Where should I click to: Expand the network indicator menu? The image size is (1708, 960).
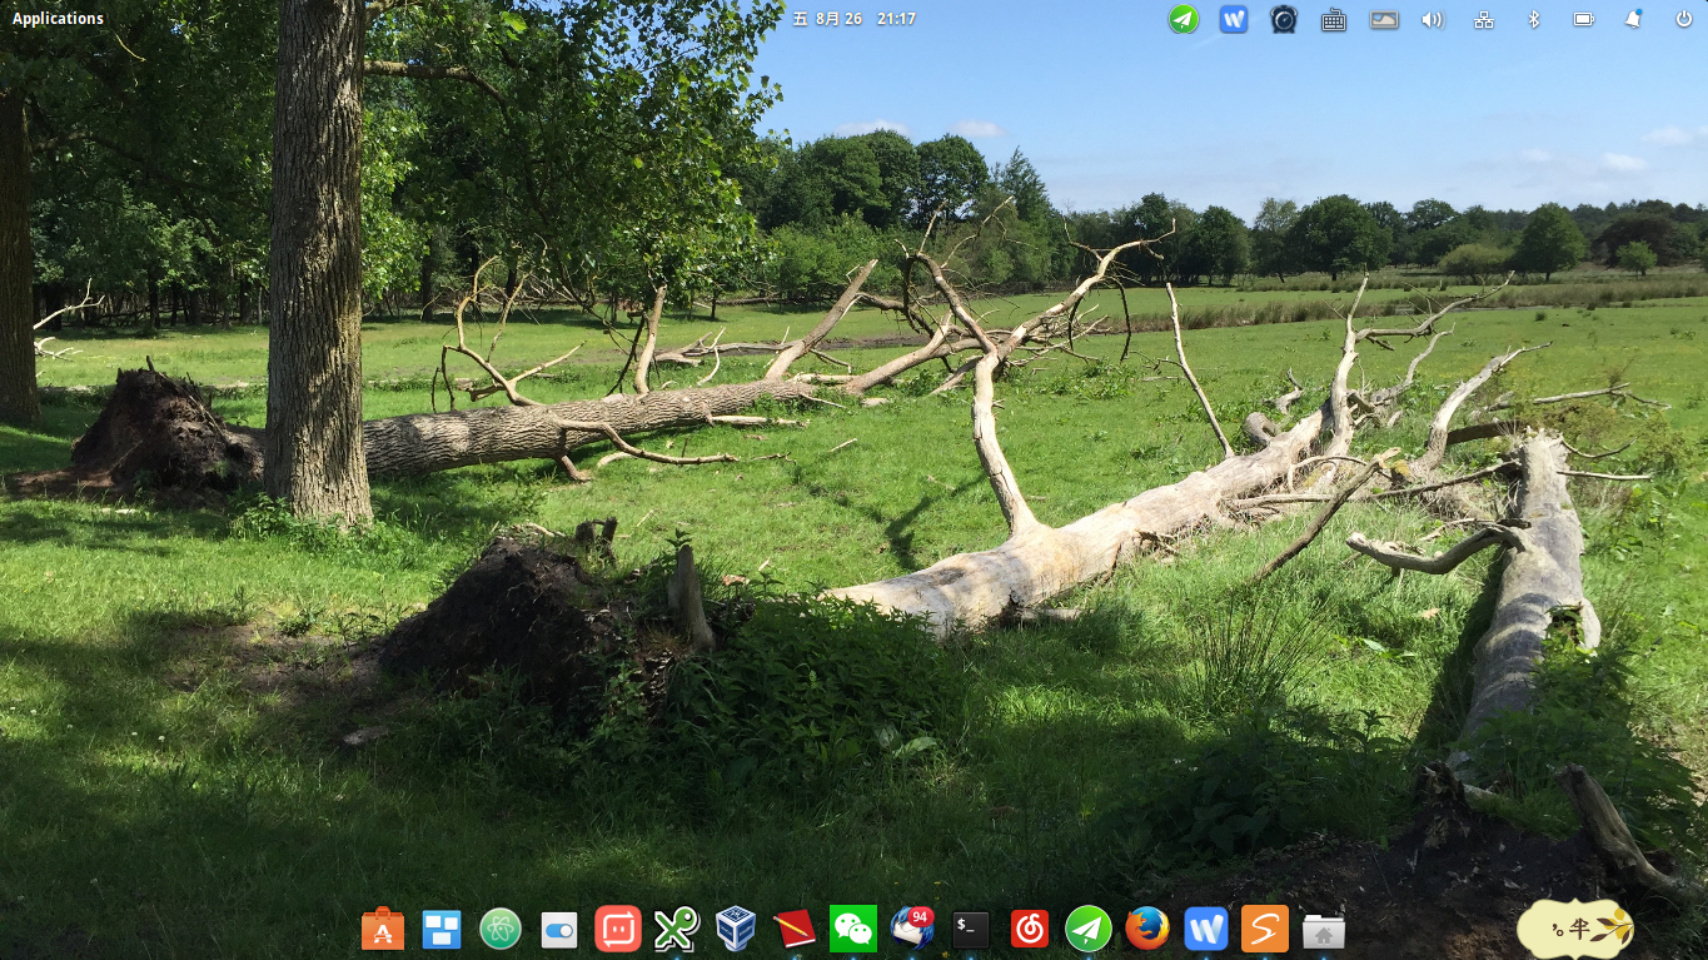coord(1484,18)
